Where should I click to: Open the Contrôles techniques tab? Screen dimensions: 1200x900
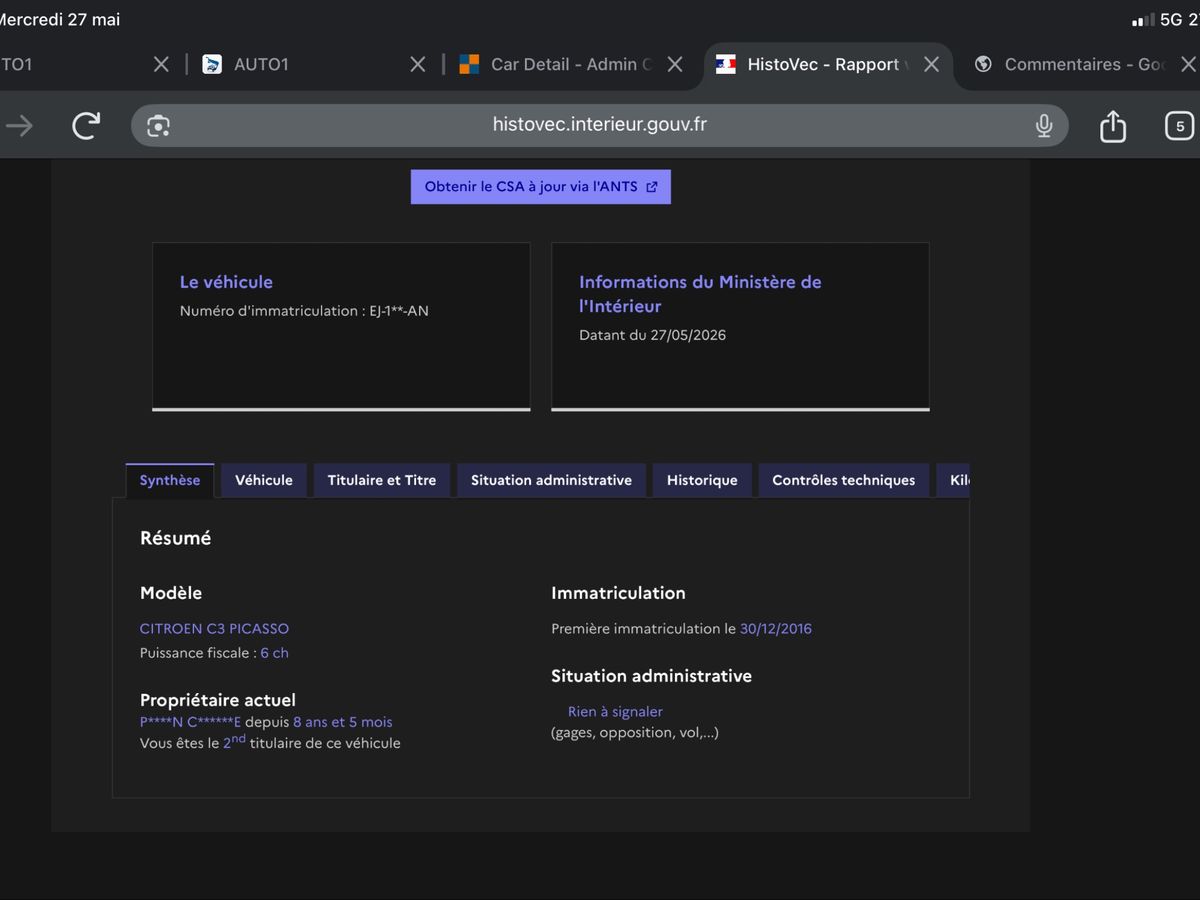[x=844, y=480]
